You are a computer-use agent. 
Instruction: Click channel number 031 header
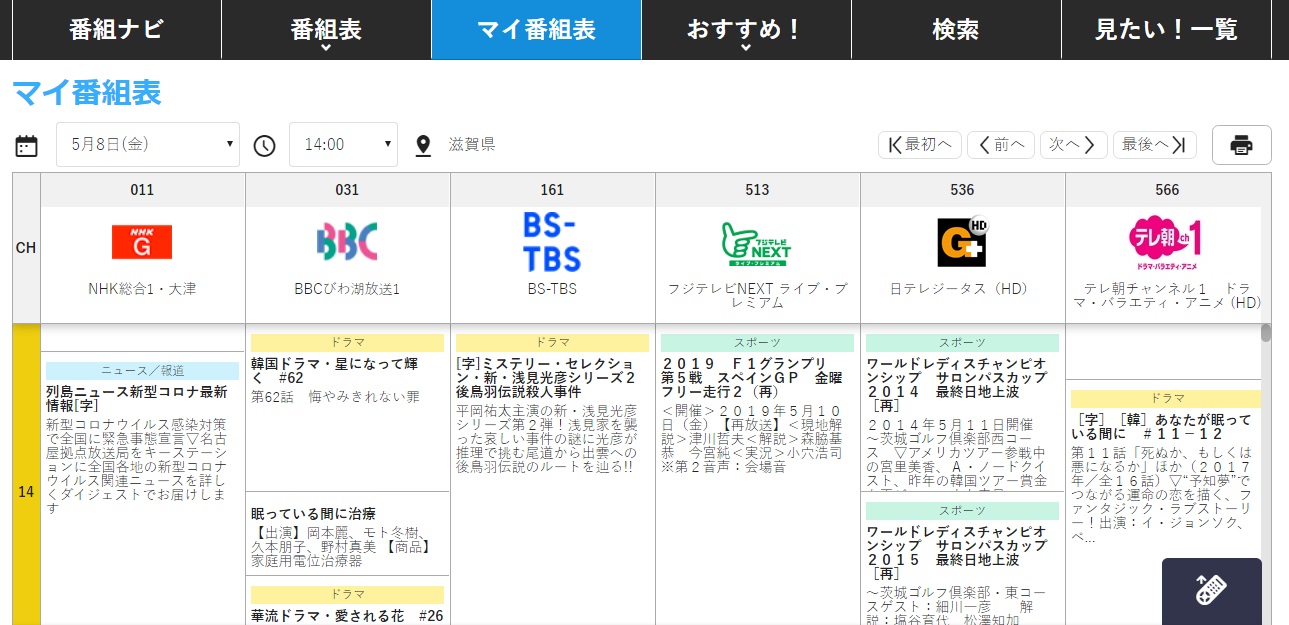pyautogui.click(x=347, y=190)
